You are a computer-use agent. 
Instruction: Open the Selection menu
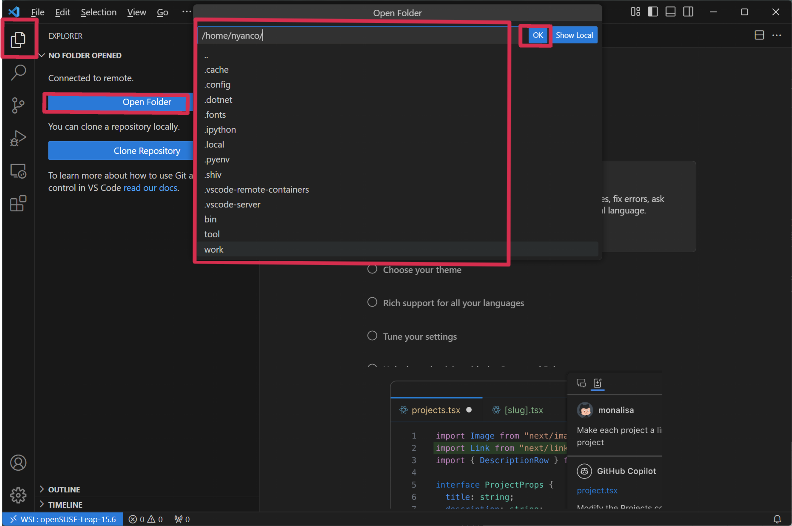(98, 12)
